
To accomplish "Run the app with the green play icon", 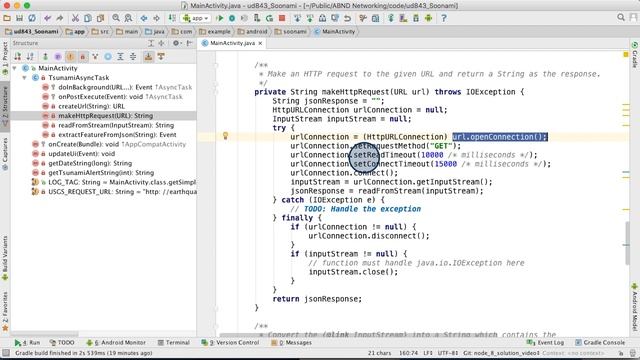I will [220, 18].
